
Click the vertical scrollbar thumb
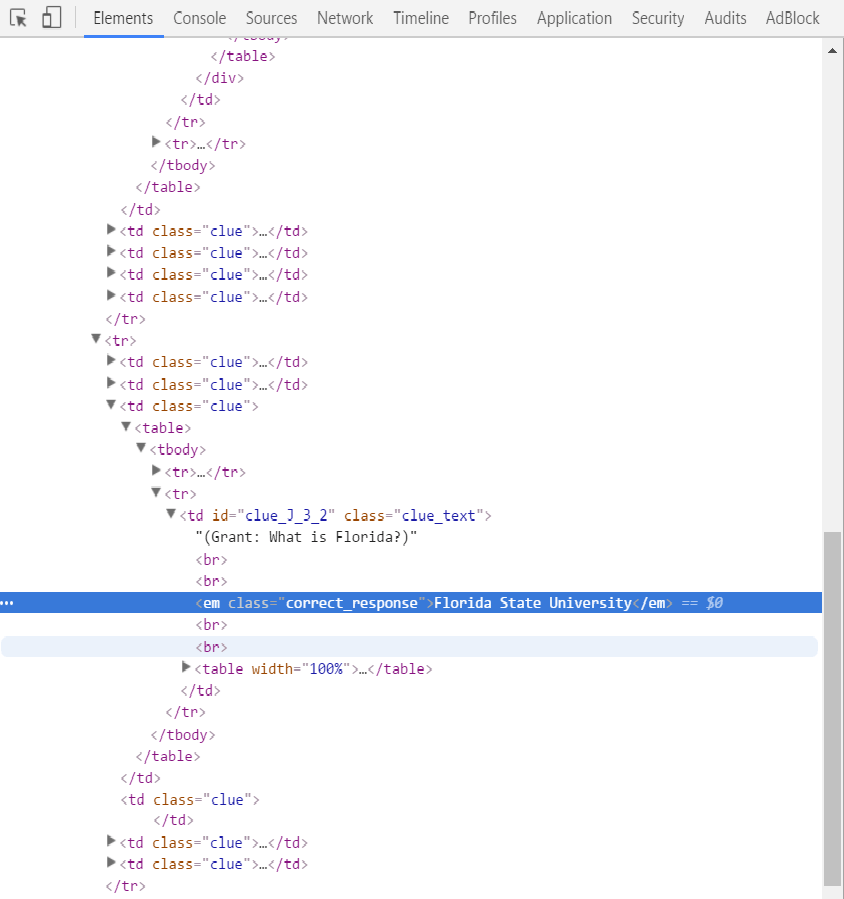coord(832,700)
